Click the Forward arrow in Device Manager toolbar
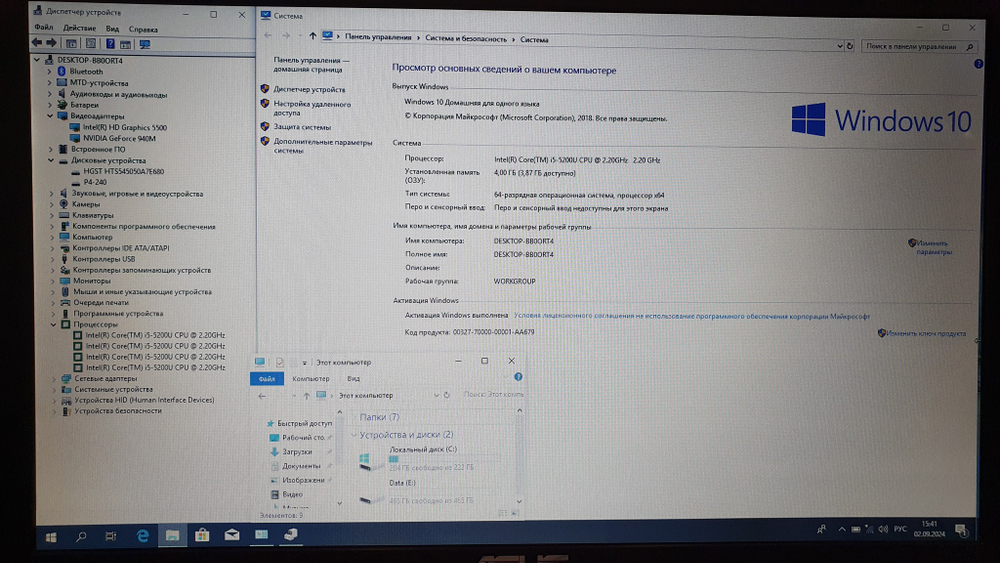The image size is (1000, 563). 52,43
